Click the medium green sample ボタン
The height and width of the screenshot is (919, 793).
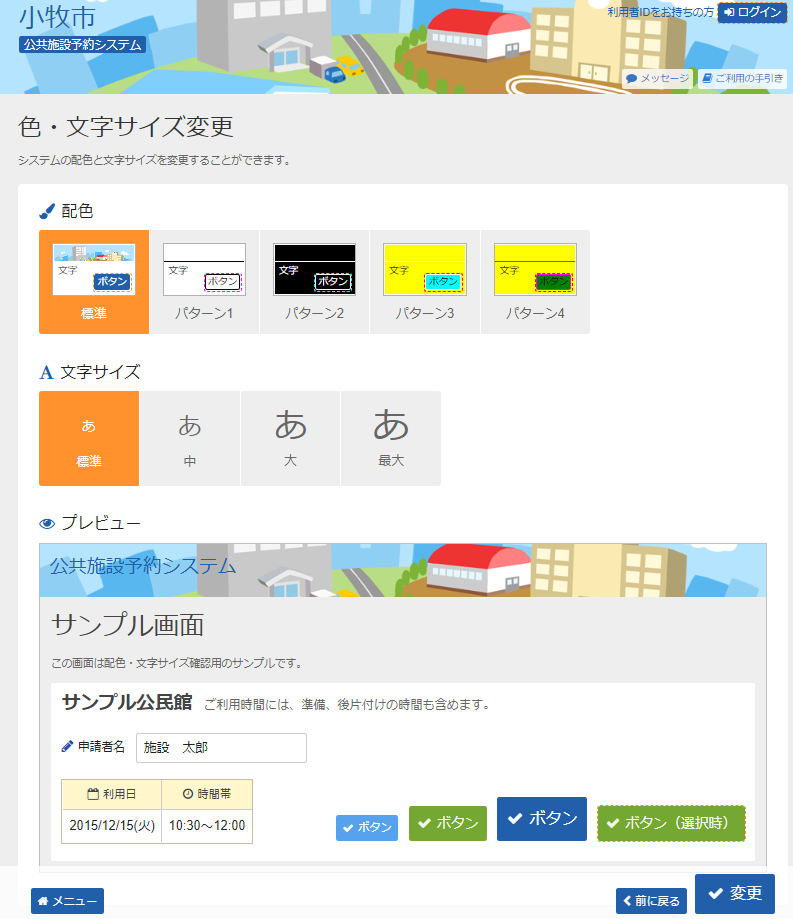click(x=448, y=823)
